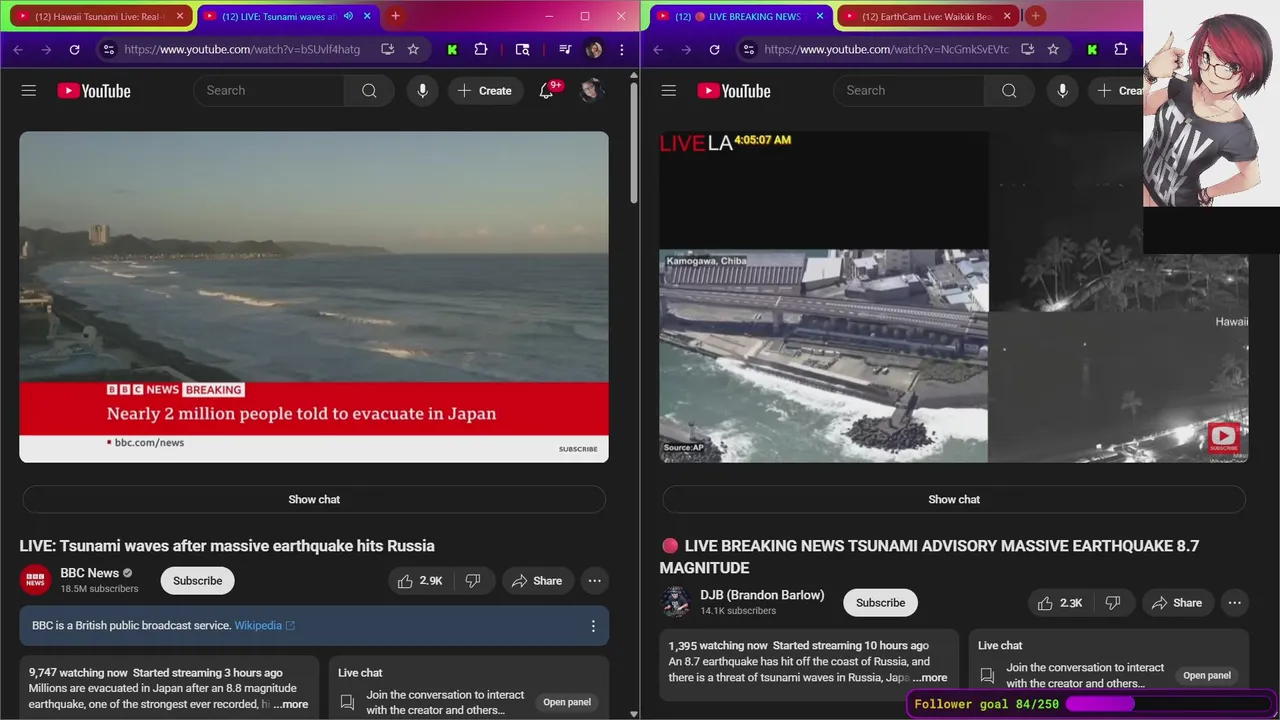
Task: Start voice search in left YouTube window
Action: (x=422, y=91)
